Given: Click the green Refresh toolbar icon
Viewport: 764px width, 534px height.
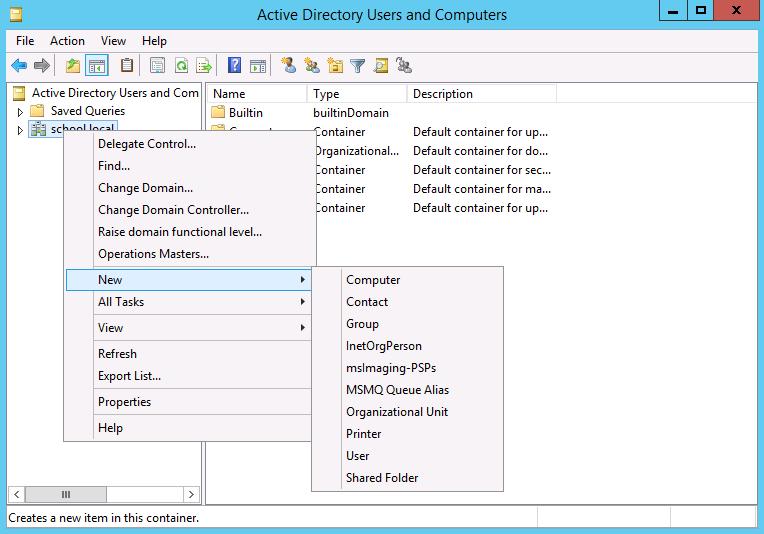Looking at the screenshot, I should tap(181, 65).
